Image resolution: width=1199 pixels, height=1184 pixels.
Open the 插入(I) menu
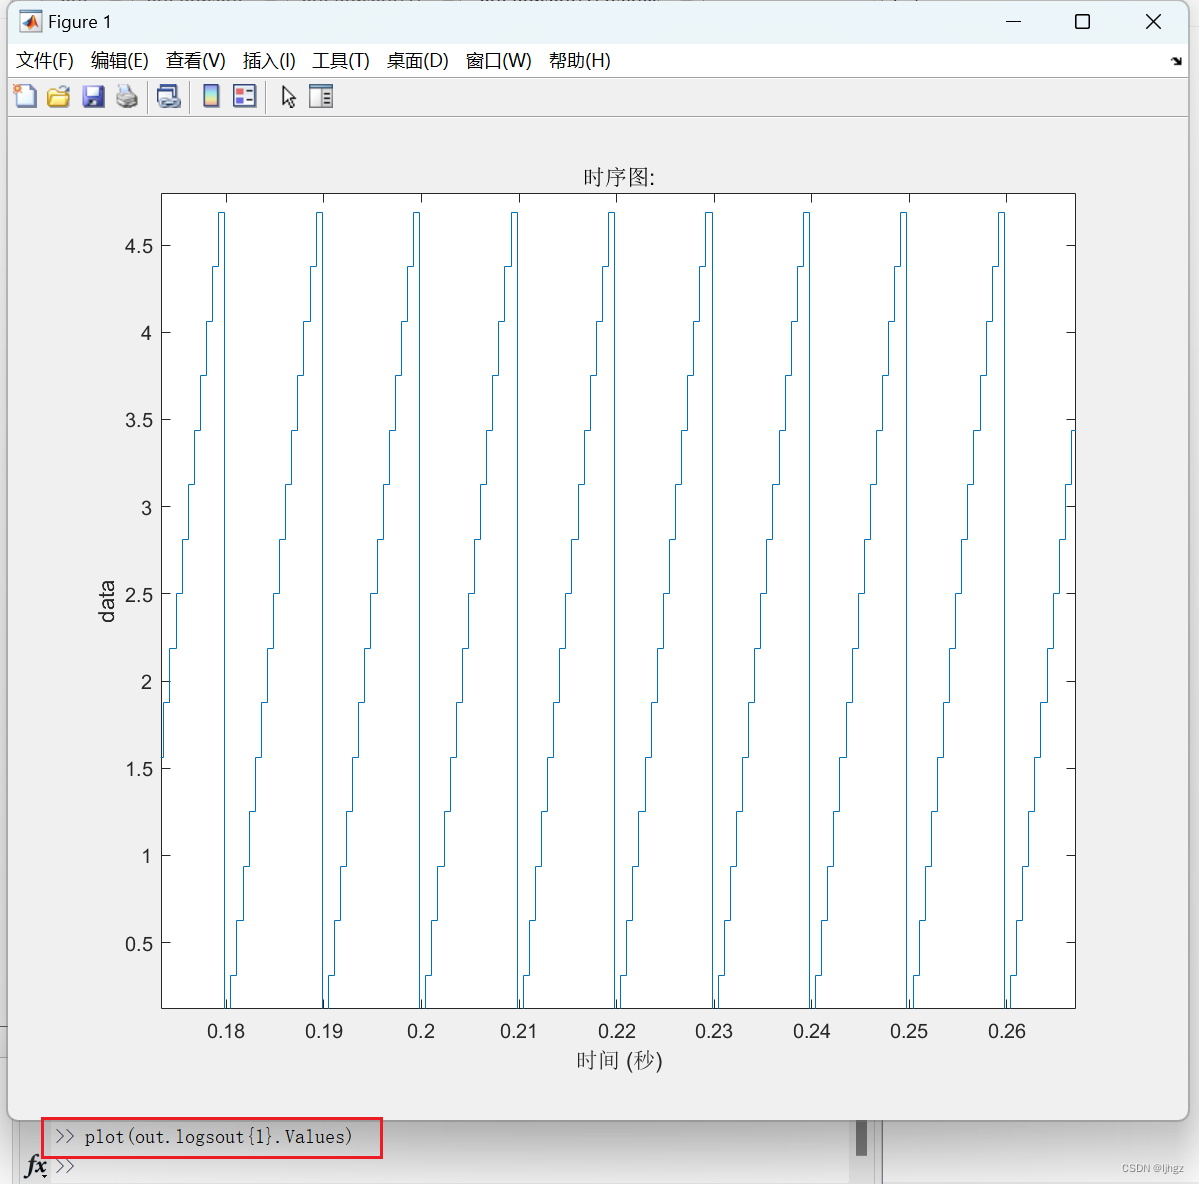coord(268,60)
